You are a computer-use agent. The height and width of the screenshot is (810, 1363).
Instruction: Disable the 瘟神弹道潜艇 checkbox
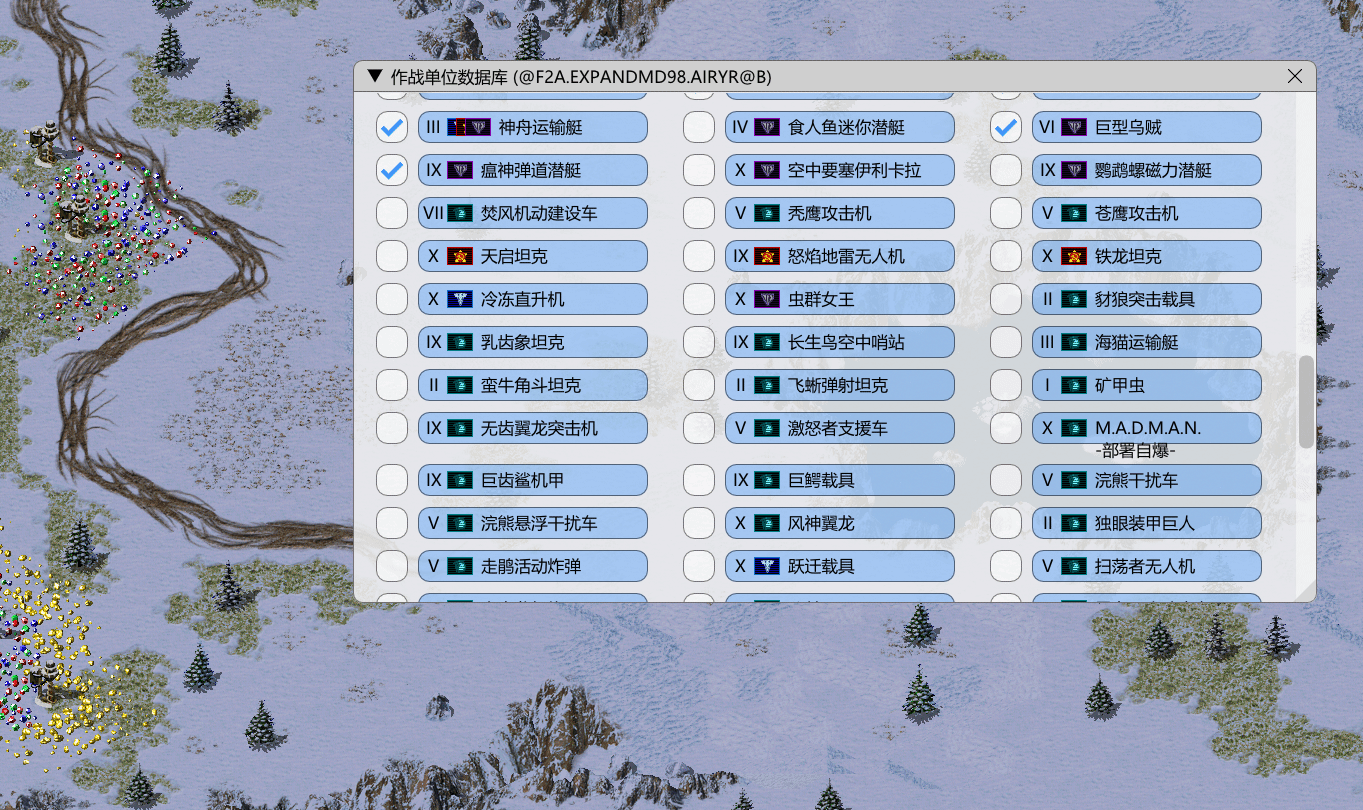pyautogui.click(x=391, y=170)
